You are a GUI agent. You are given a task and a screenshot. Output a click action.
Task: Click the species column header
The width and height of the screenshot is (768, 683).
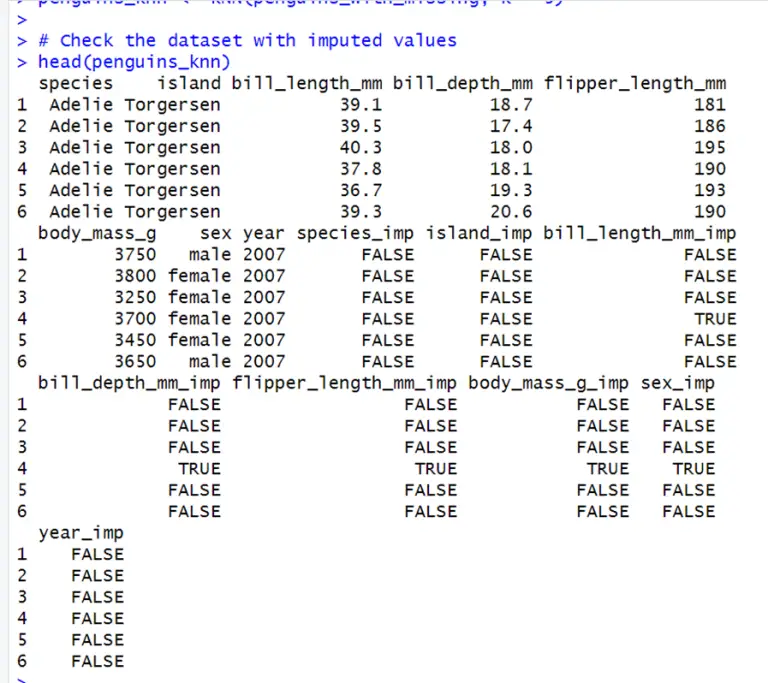click(x=75, y=83)
